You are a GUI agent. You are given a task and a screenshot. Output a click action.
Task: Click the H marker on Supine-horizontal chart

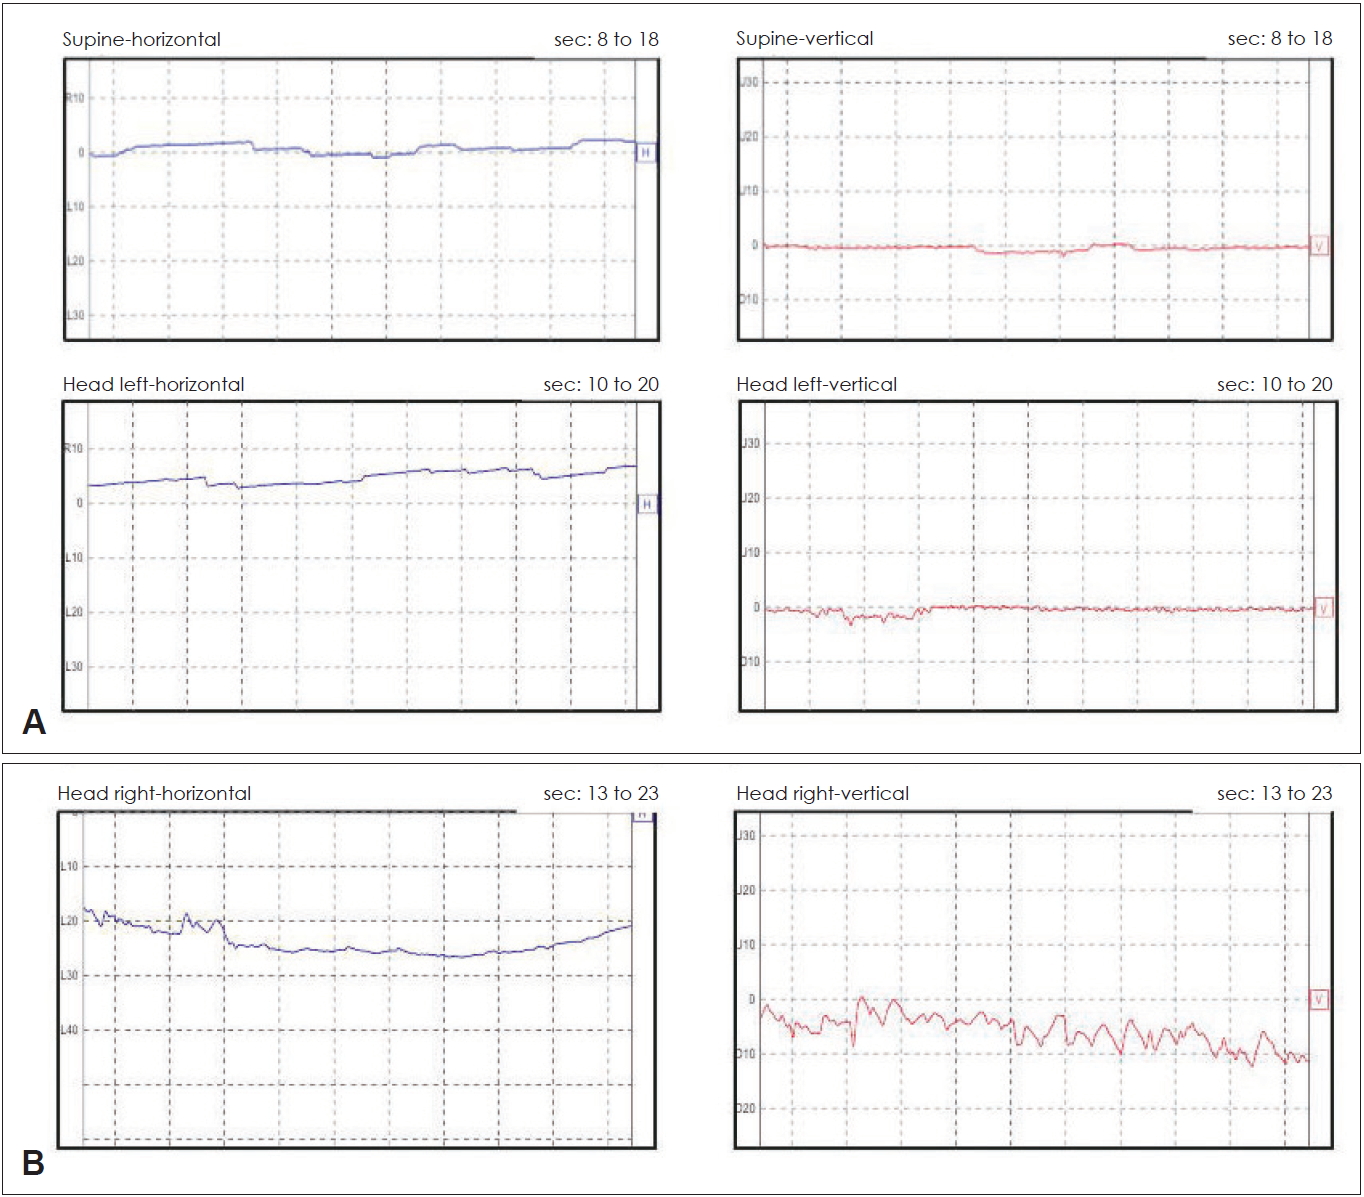(x=646, y=153)
